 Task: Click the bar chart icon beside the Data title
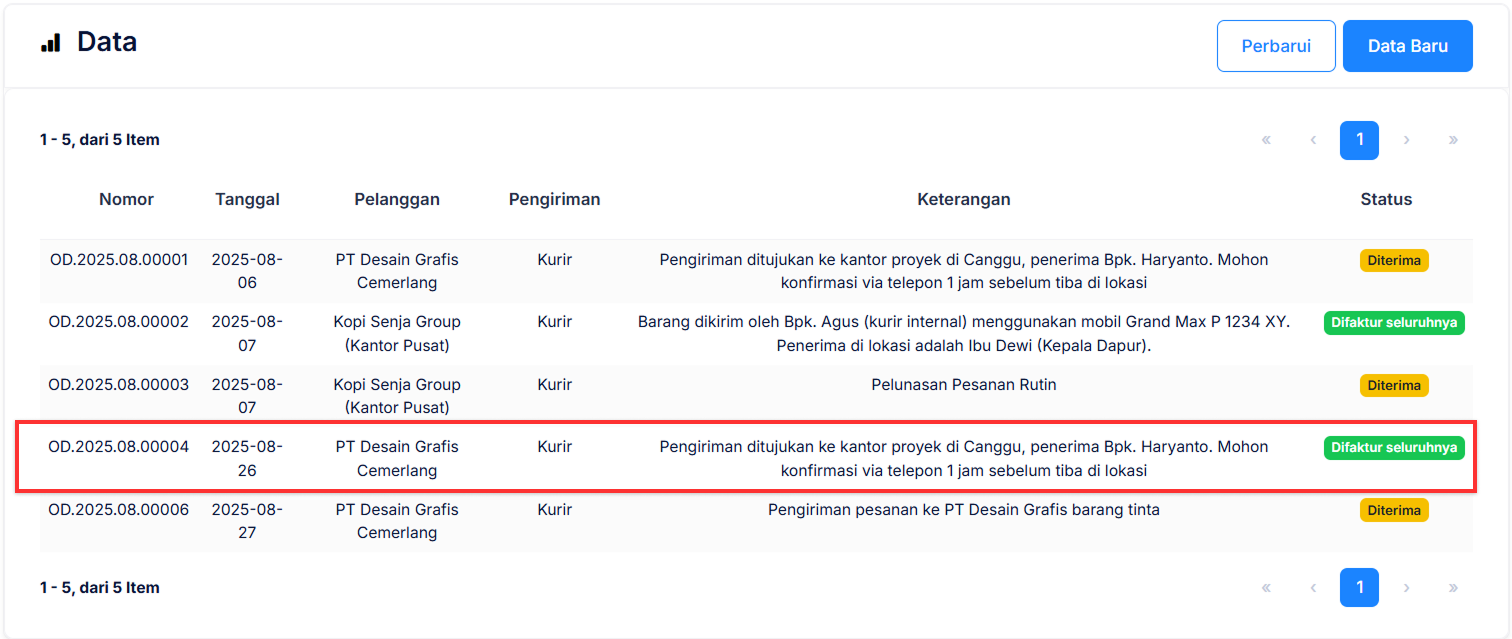[x=51, y=42]
